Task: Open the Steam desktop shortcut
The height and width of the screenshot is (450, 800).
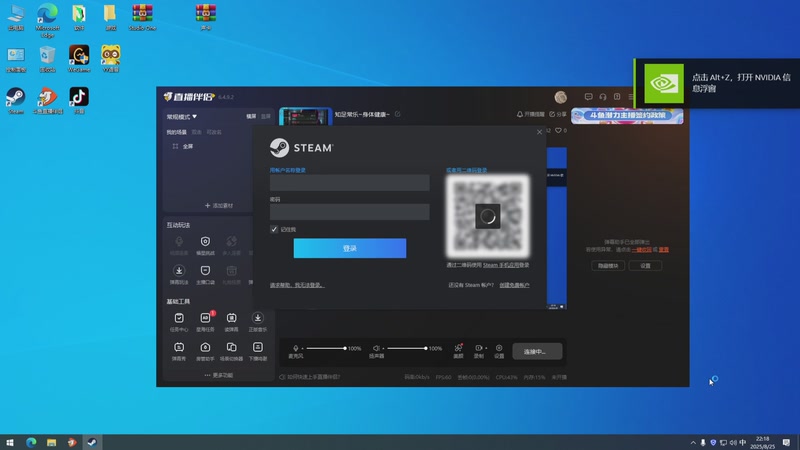Action: point(16,100)
